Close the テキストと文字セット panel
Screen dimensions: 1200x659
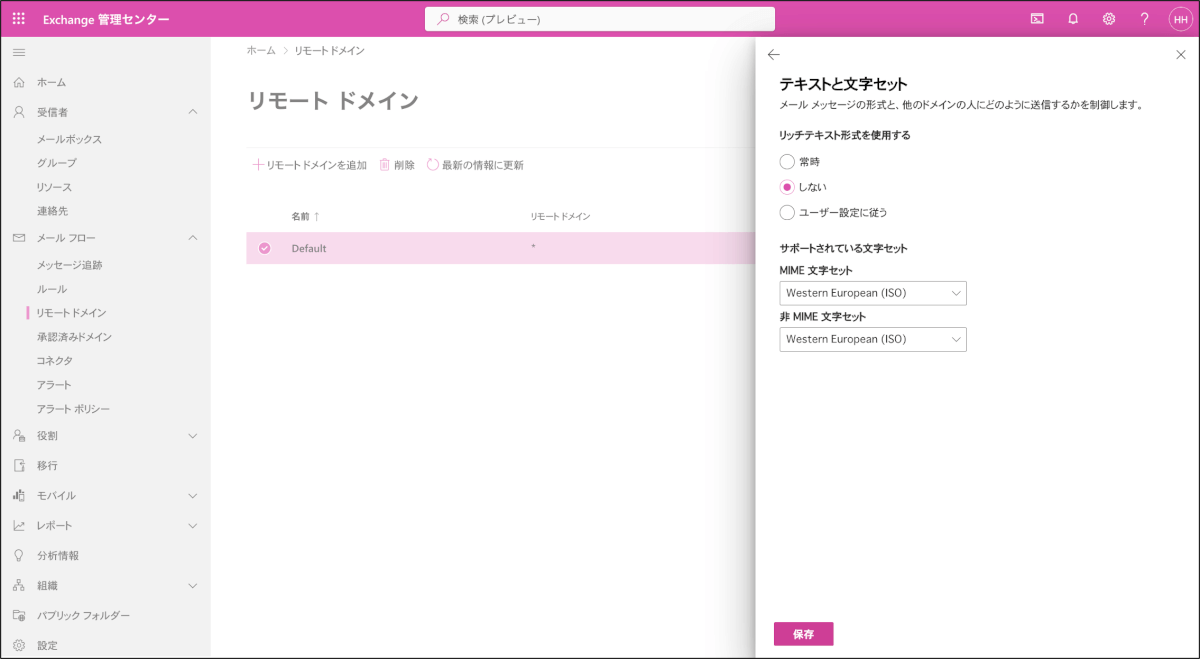point(1181,55)
